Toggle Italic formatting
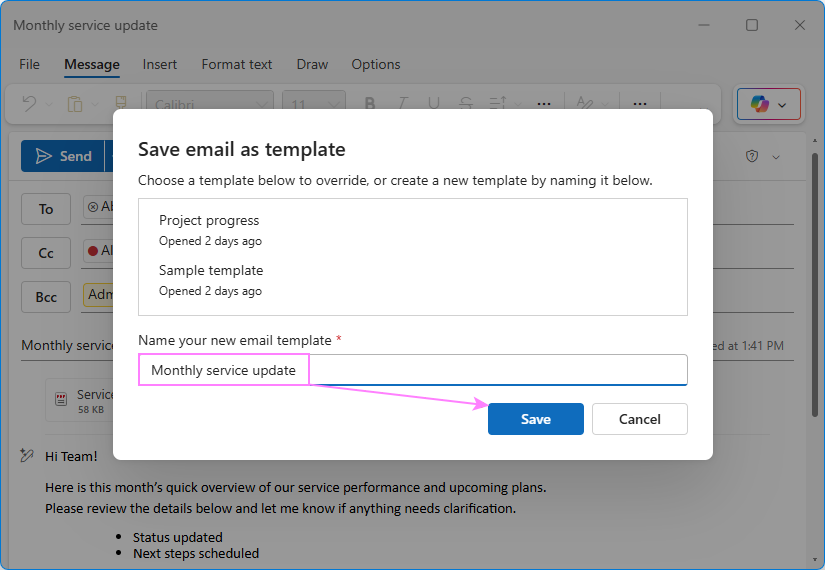Image resolution: width=825 pixels, height=570 pixels. [x=403, y=103]
